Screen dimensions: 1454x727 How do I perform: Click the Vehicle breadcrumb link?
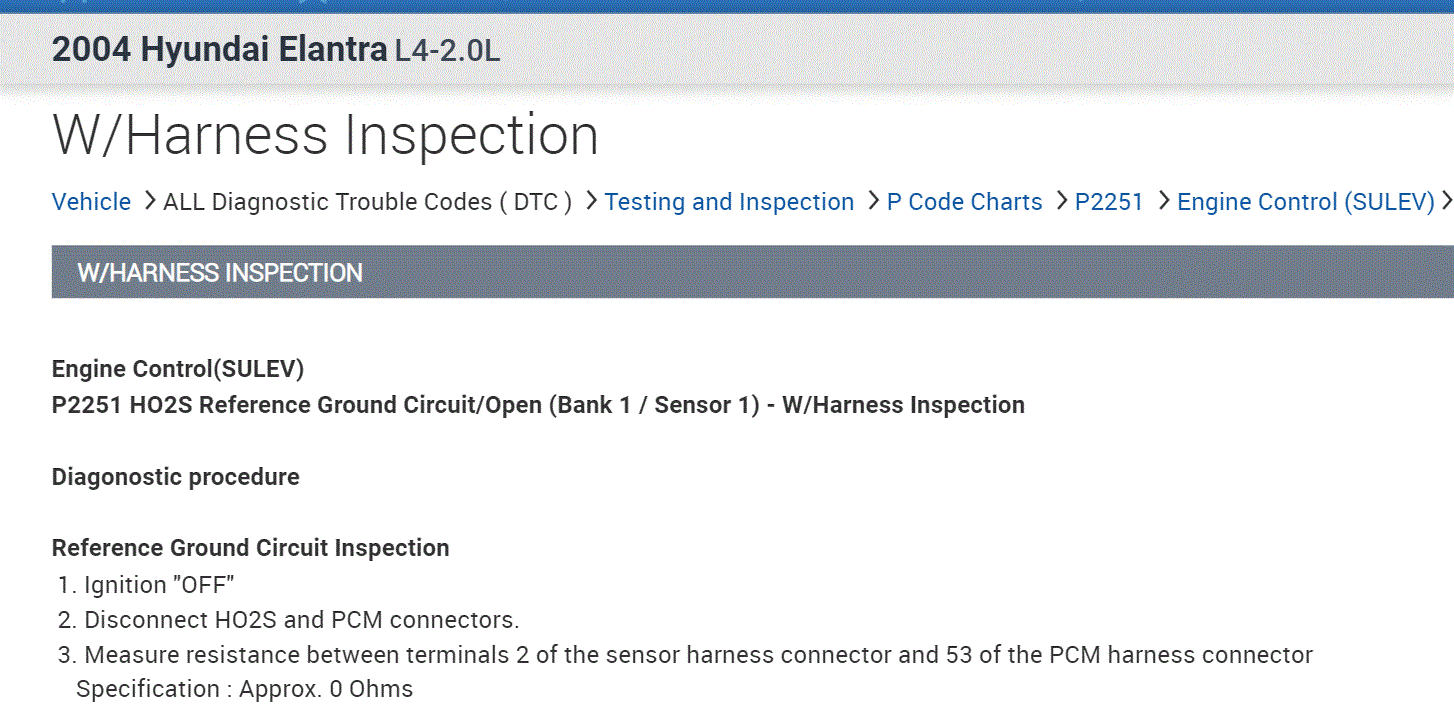point(91,202)
